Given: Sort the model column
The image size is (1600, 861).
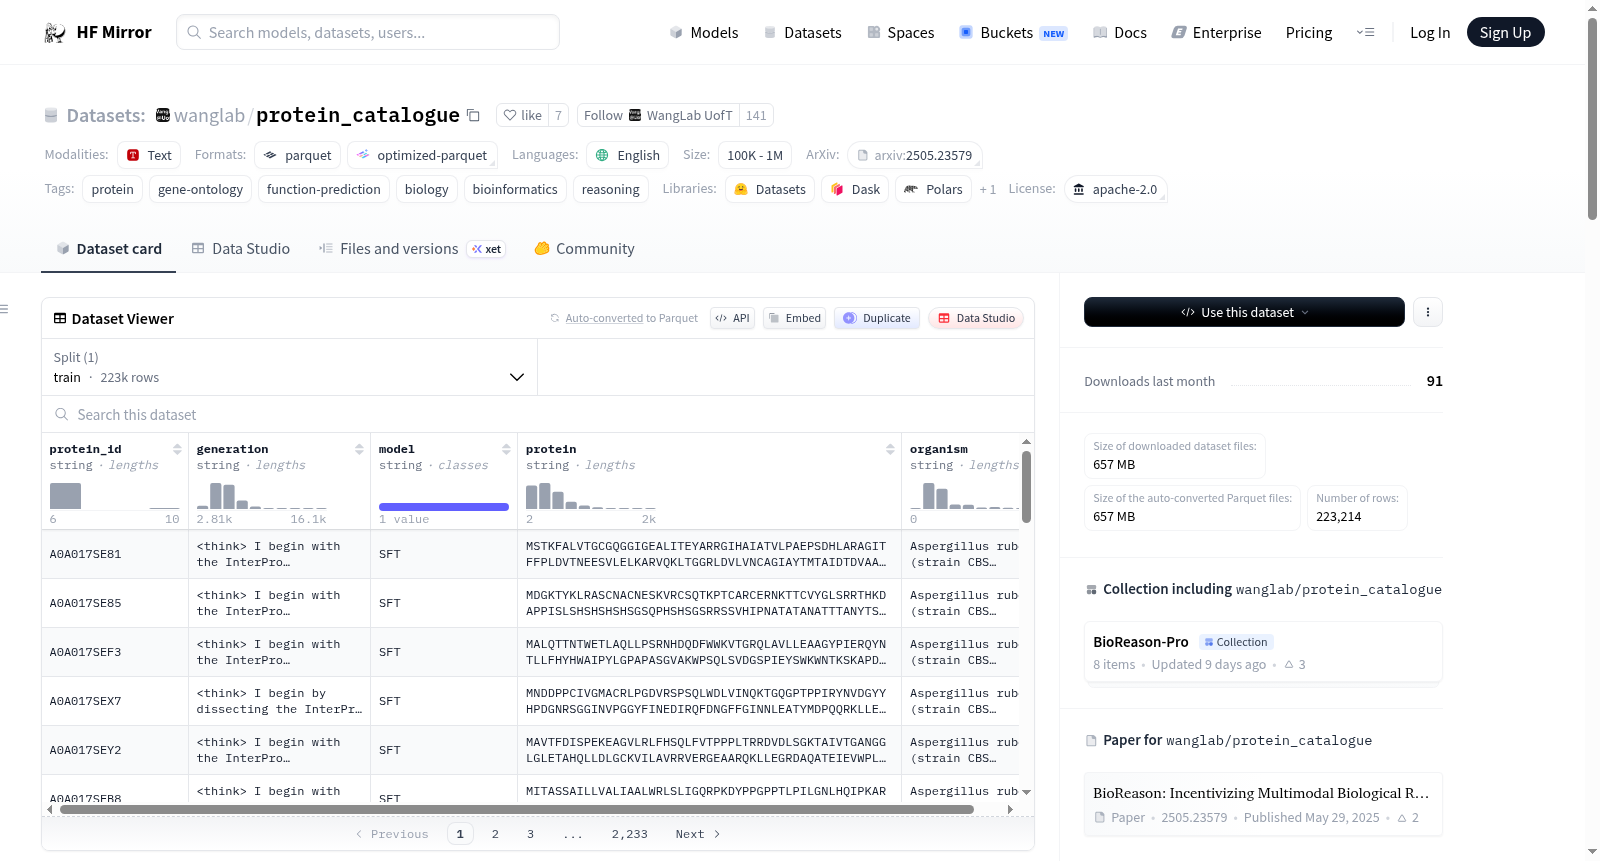Looking at the screenshot, I should click(x=506, y=449).
